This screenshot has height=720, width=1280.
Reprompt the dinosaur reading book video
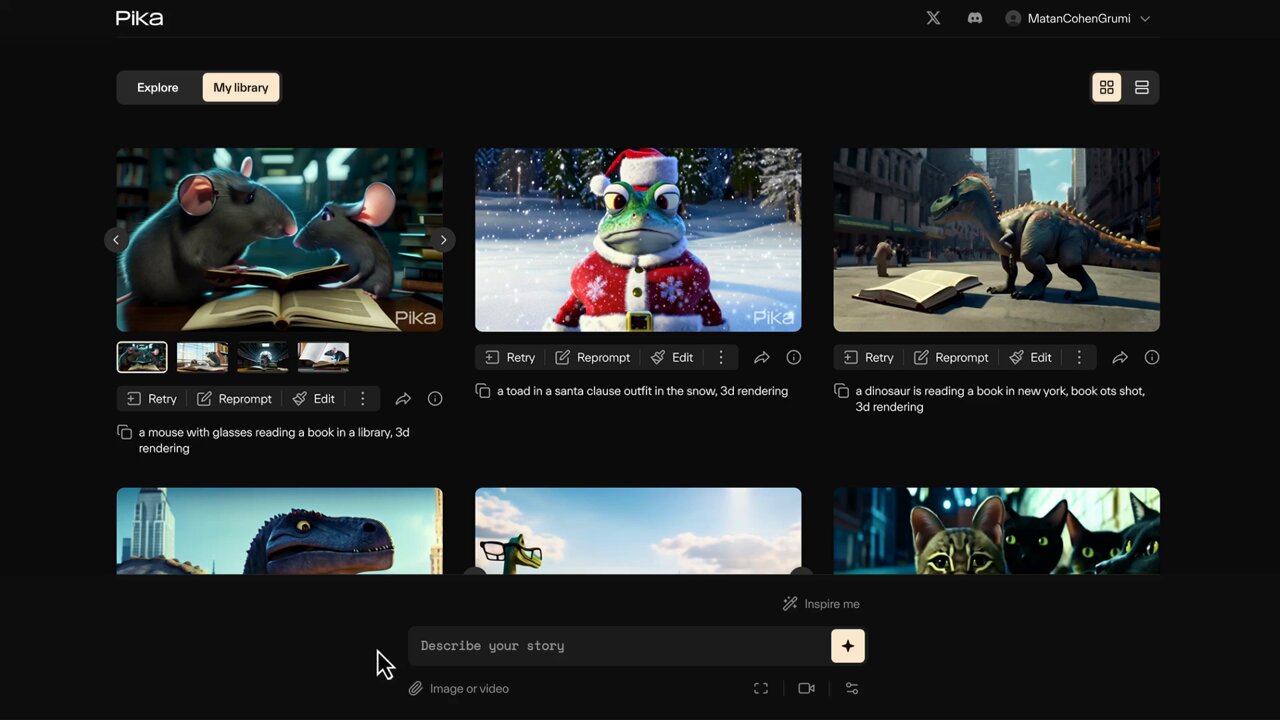951,357
